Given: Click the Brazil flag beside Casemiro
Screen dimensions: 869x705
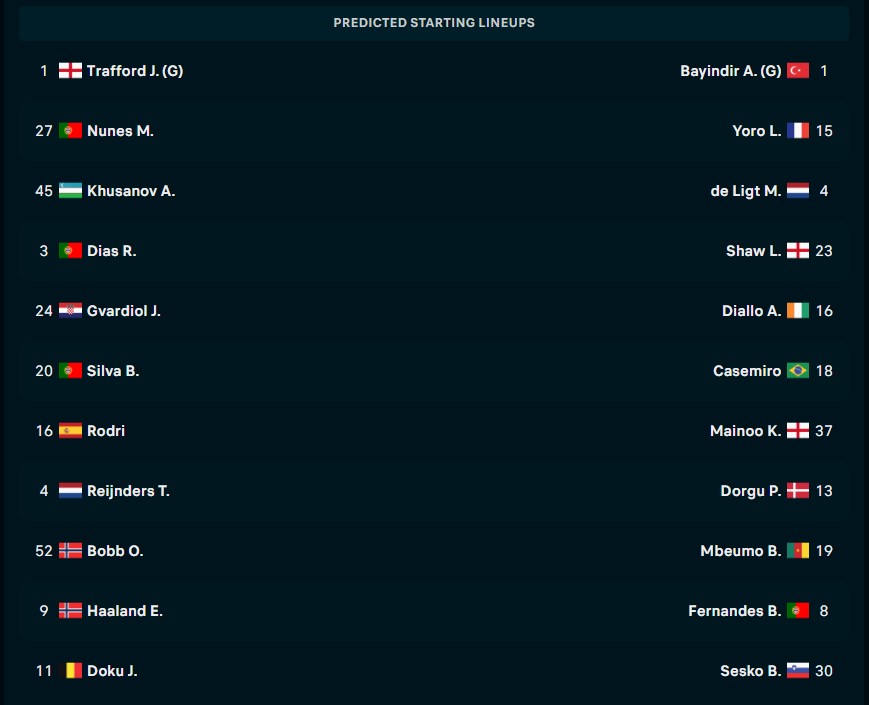Looking at the screenshot, I should point(798,371).
